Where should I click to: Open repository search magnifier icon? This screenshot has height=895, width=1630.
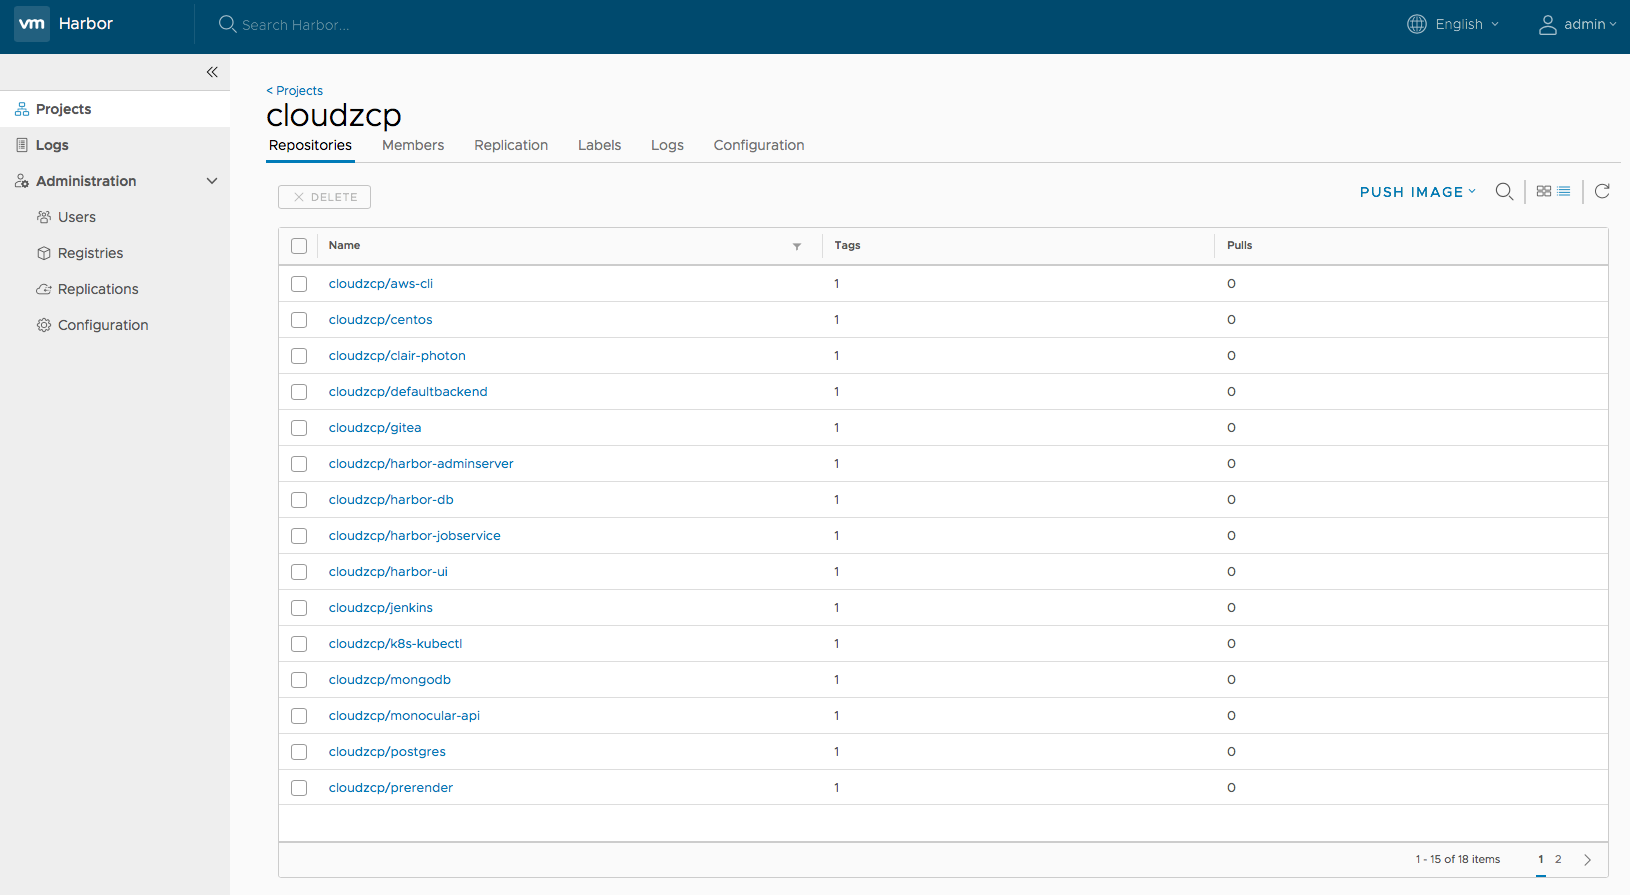coord(1504,191)
